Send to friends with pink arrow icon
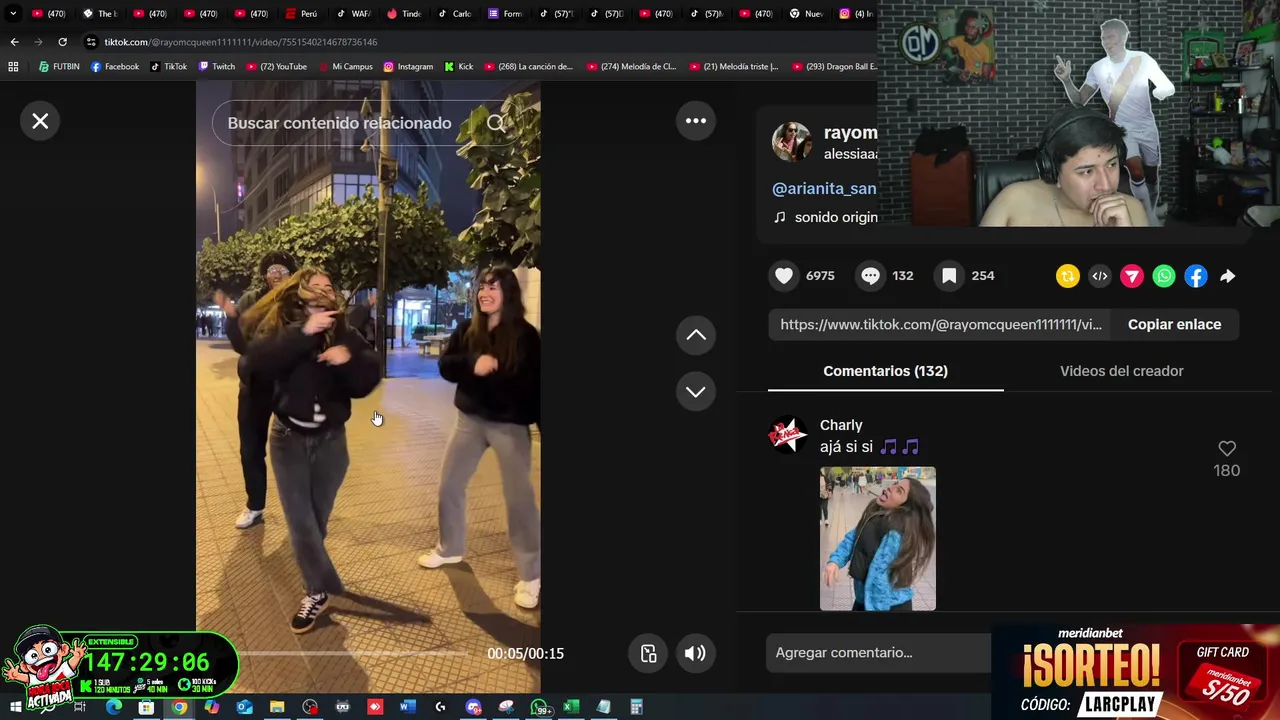The height and width of the screenshot is (720, 1280). (1132, 276)
